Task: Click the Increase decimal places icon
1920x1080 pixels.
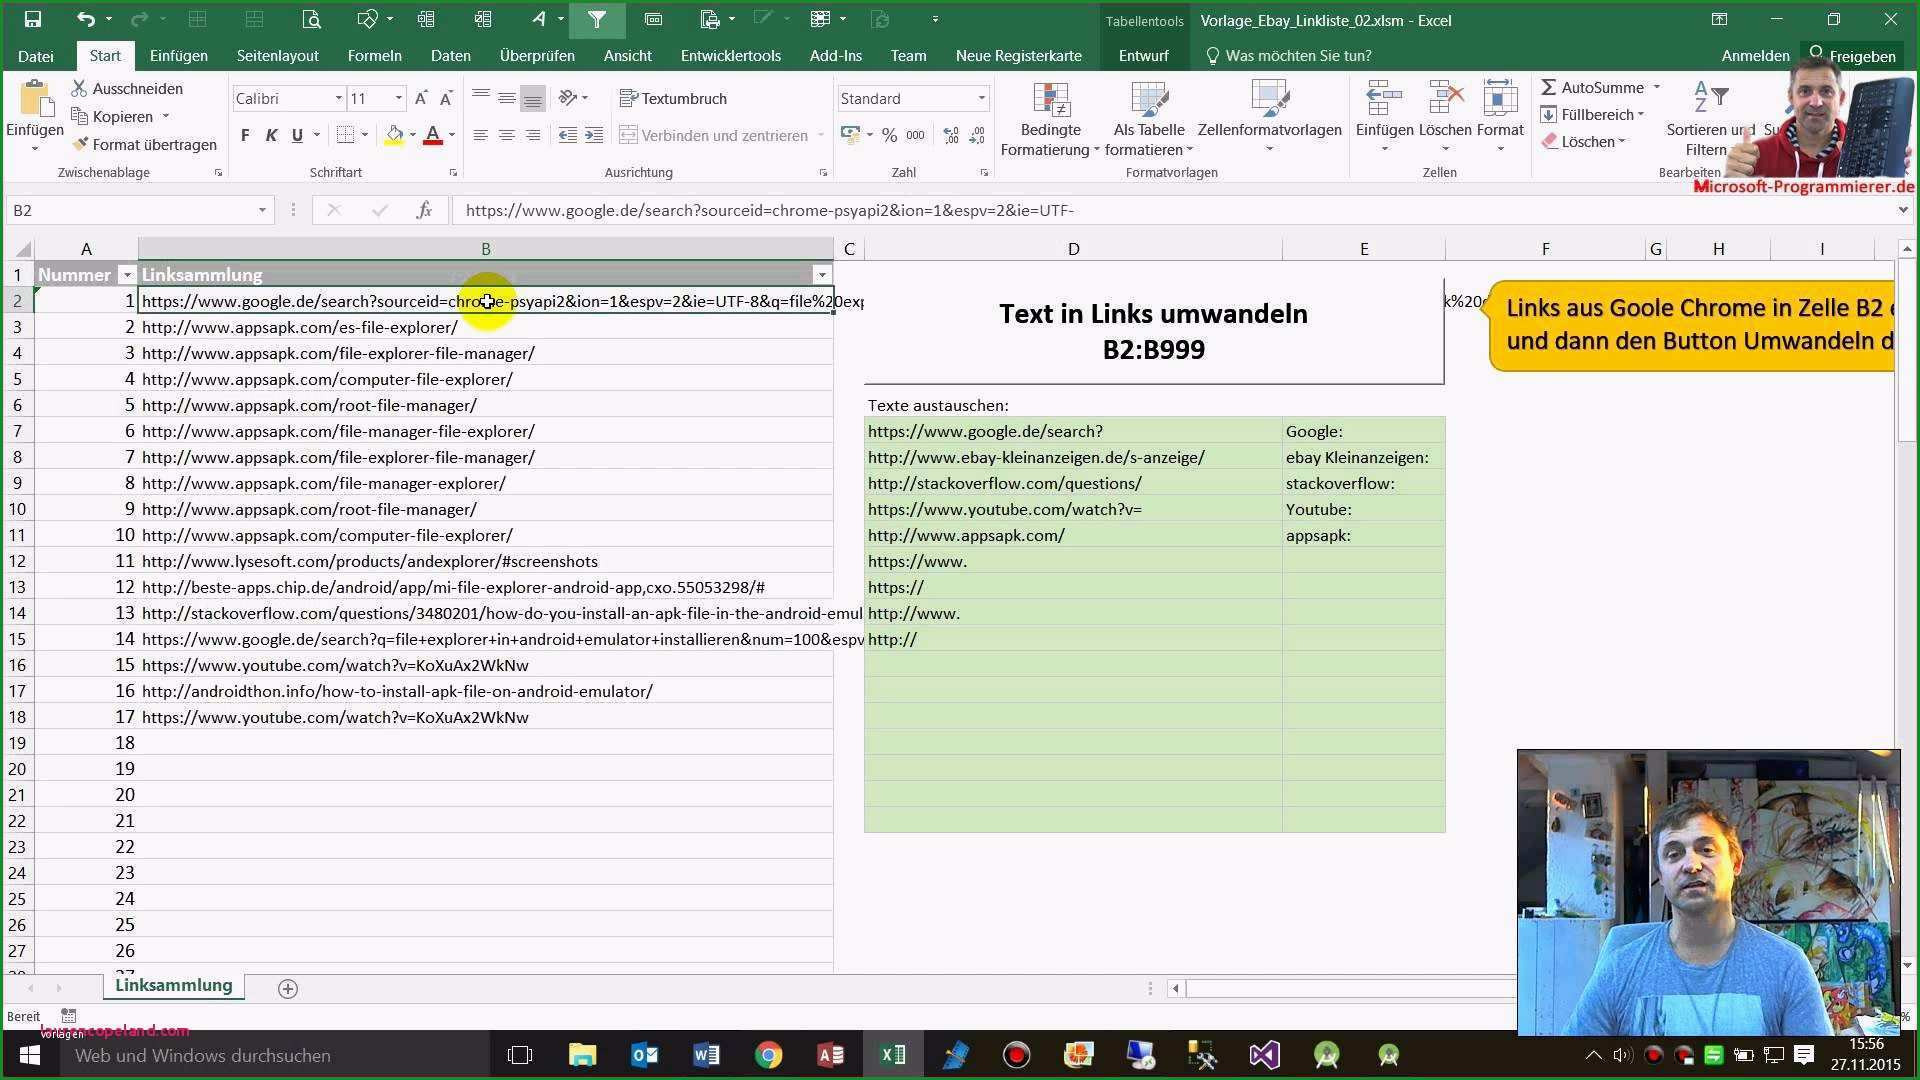Action: (951, 135)
